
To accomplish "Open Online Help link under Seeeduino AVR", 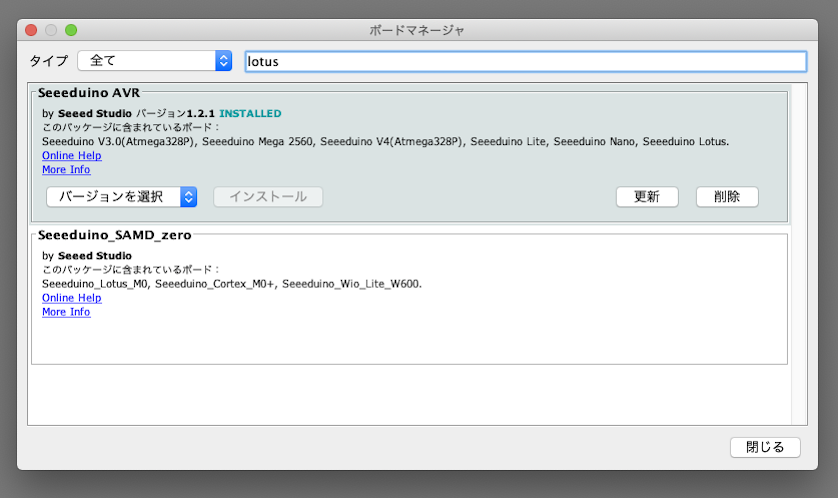I will [72, 156].
